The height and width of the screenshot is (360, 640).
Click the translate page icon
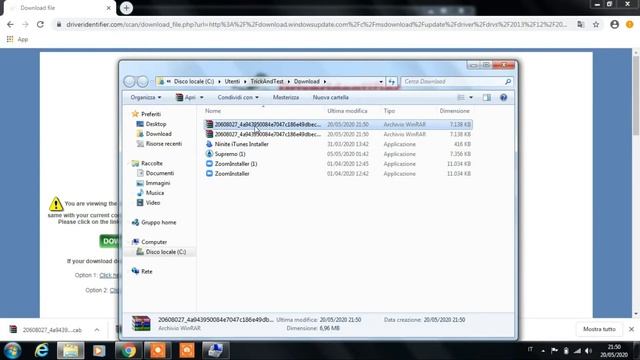580,24
